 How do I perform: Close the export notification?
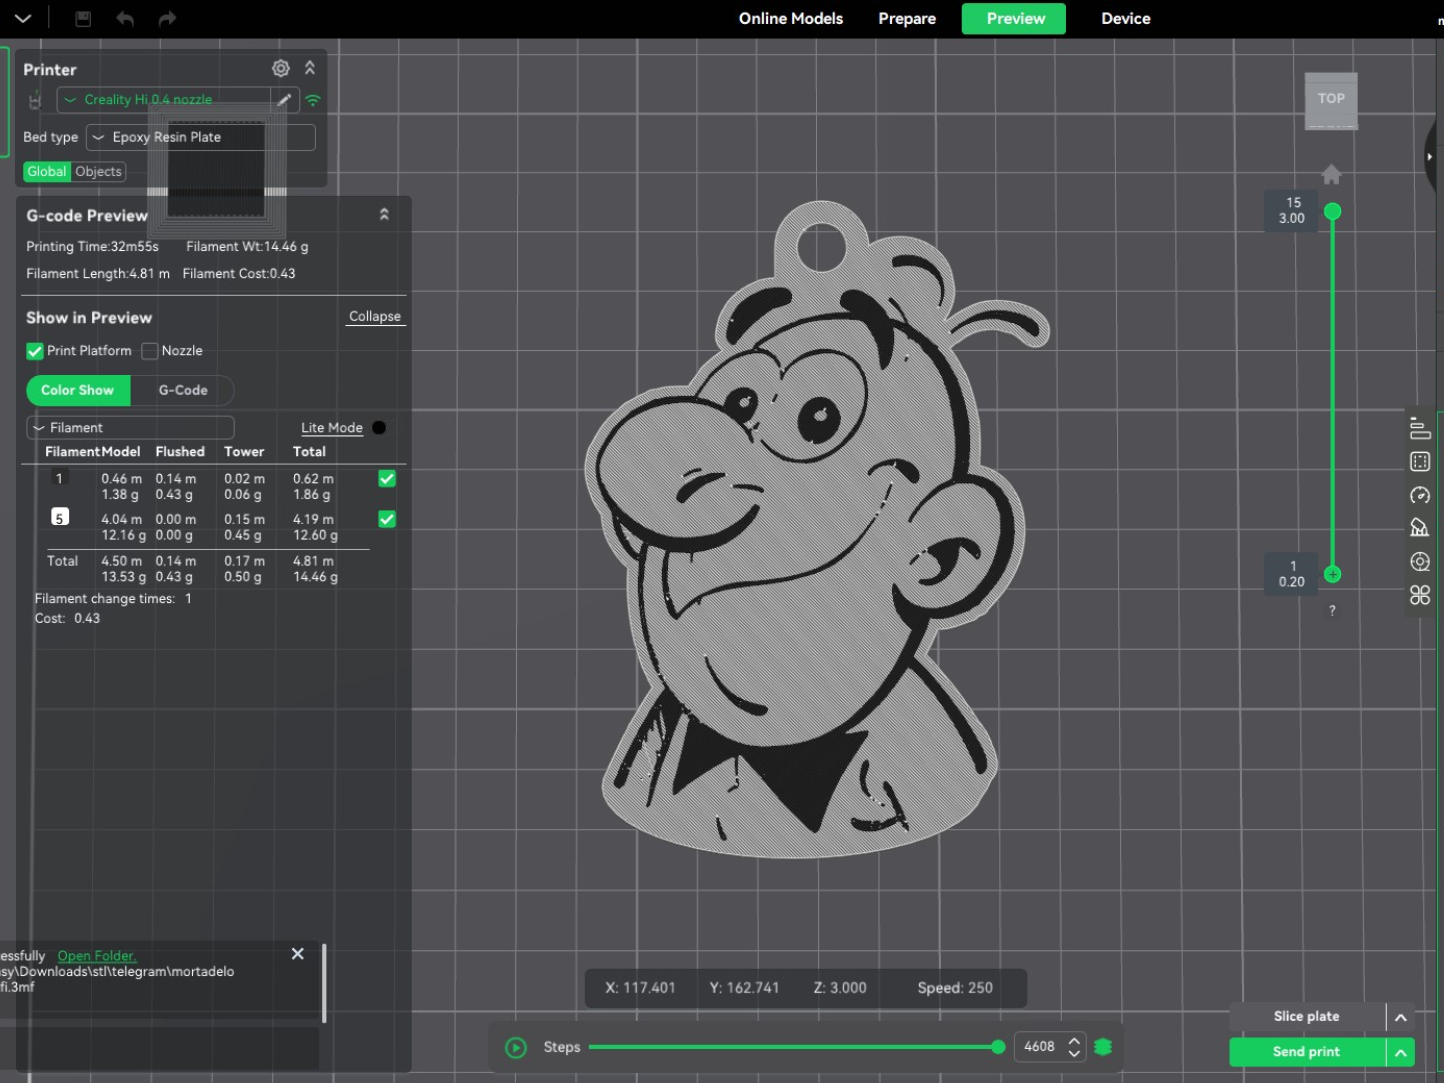[x=298, y=954]
